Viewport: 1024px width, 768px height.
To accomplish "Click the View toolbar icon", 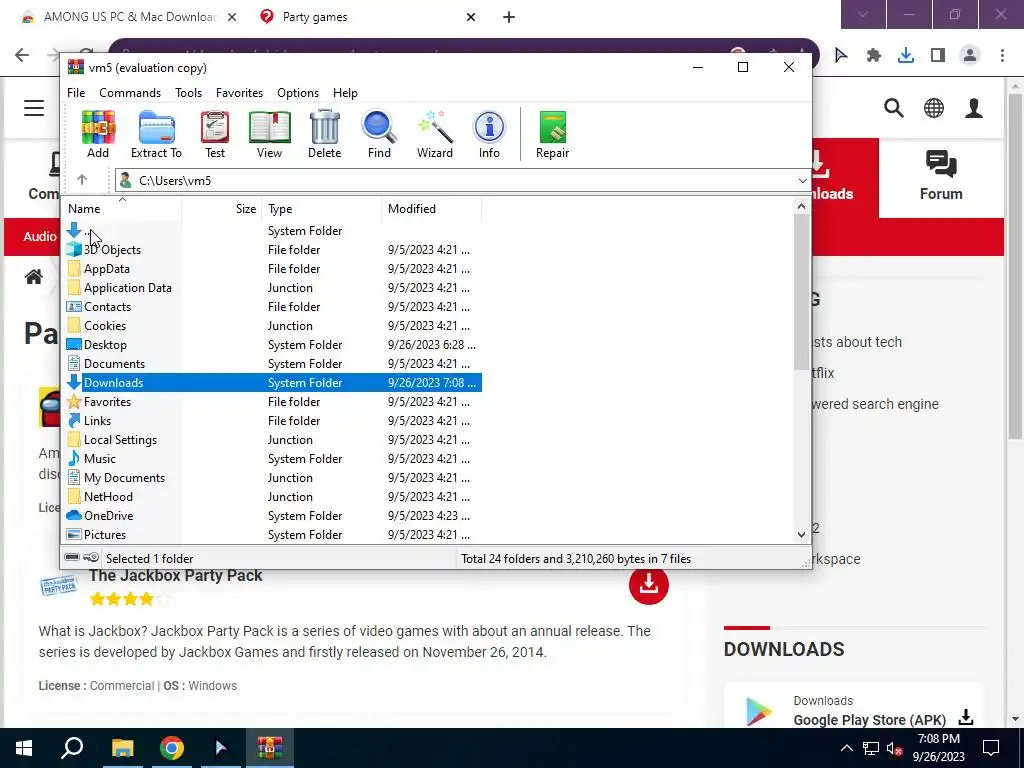I will 269,135.
